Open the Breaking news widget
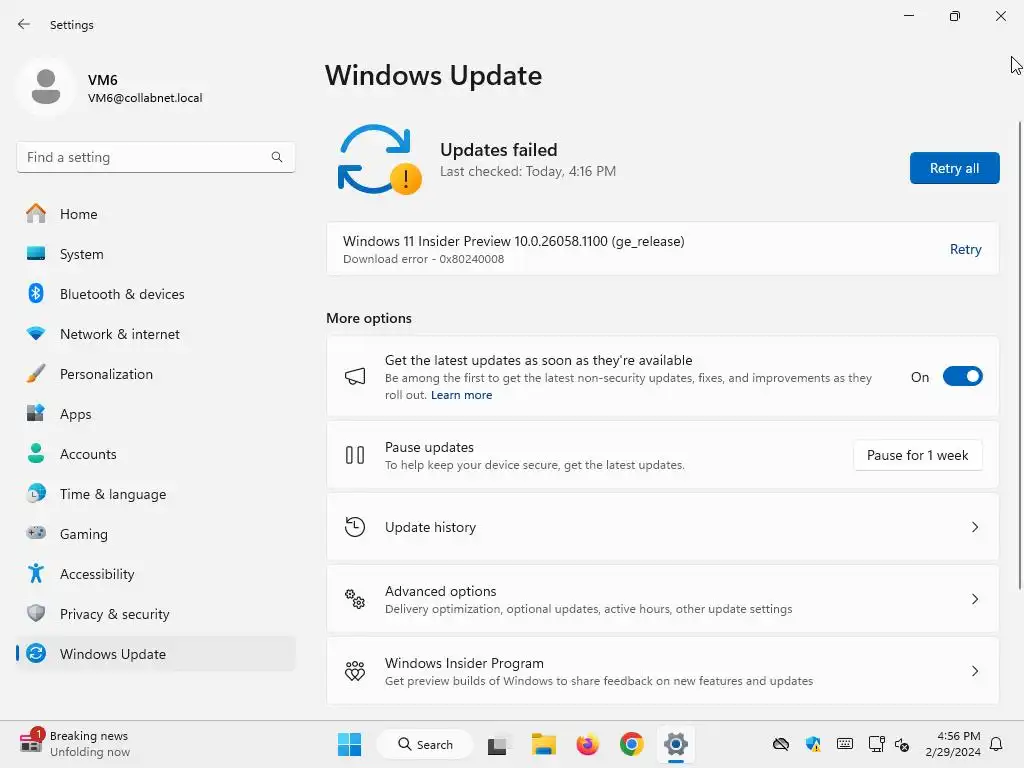Screen dimensions: 1024x768 [74, 744]
